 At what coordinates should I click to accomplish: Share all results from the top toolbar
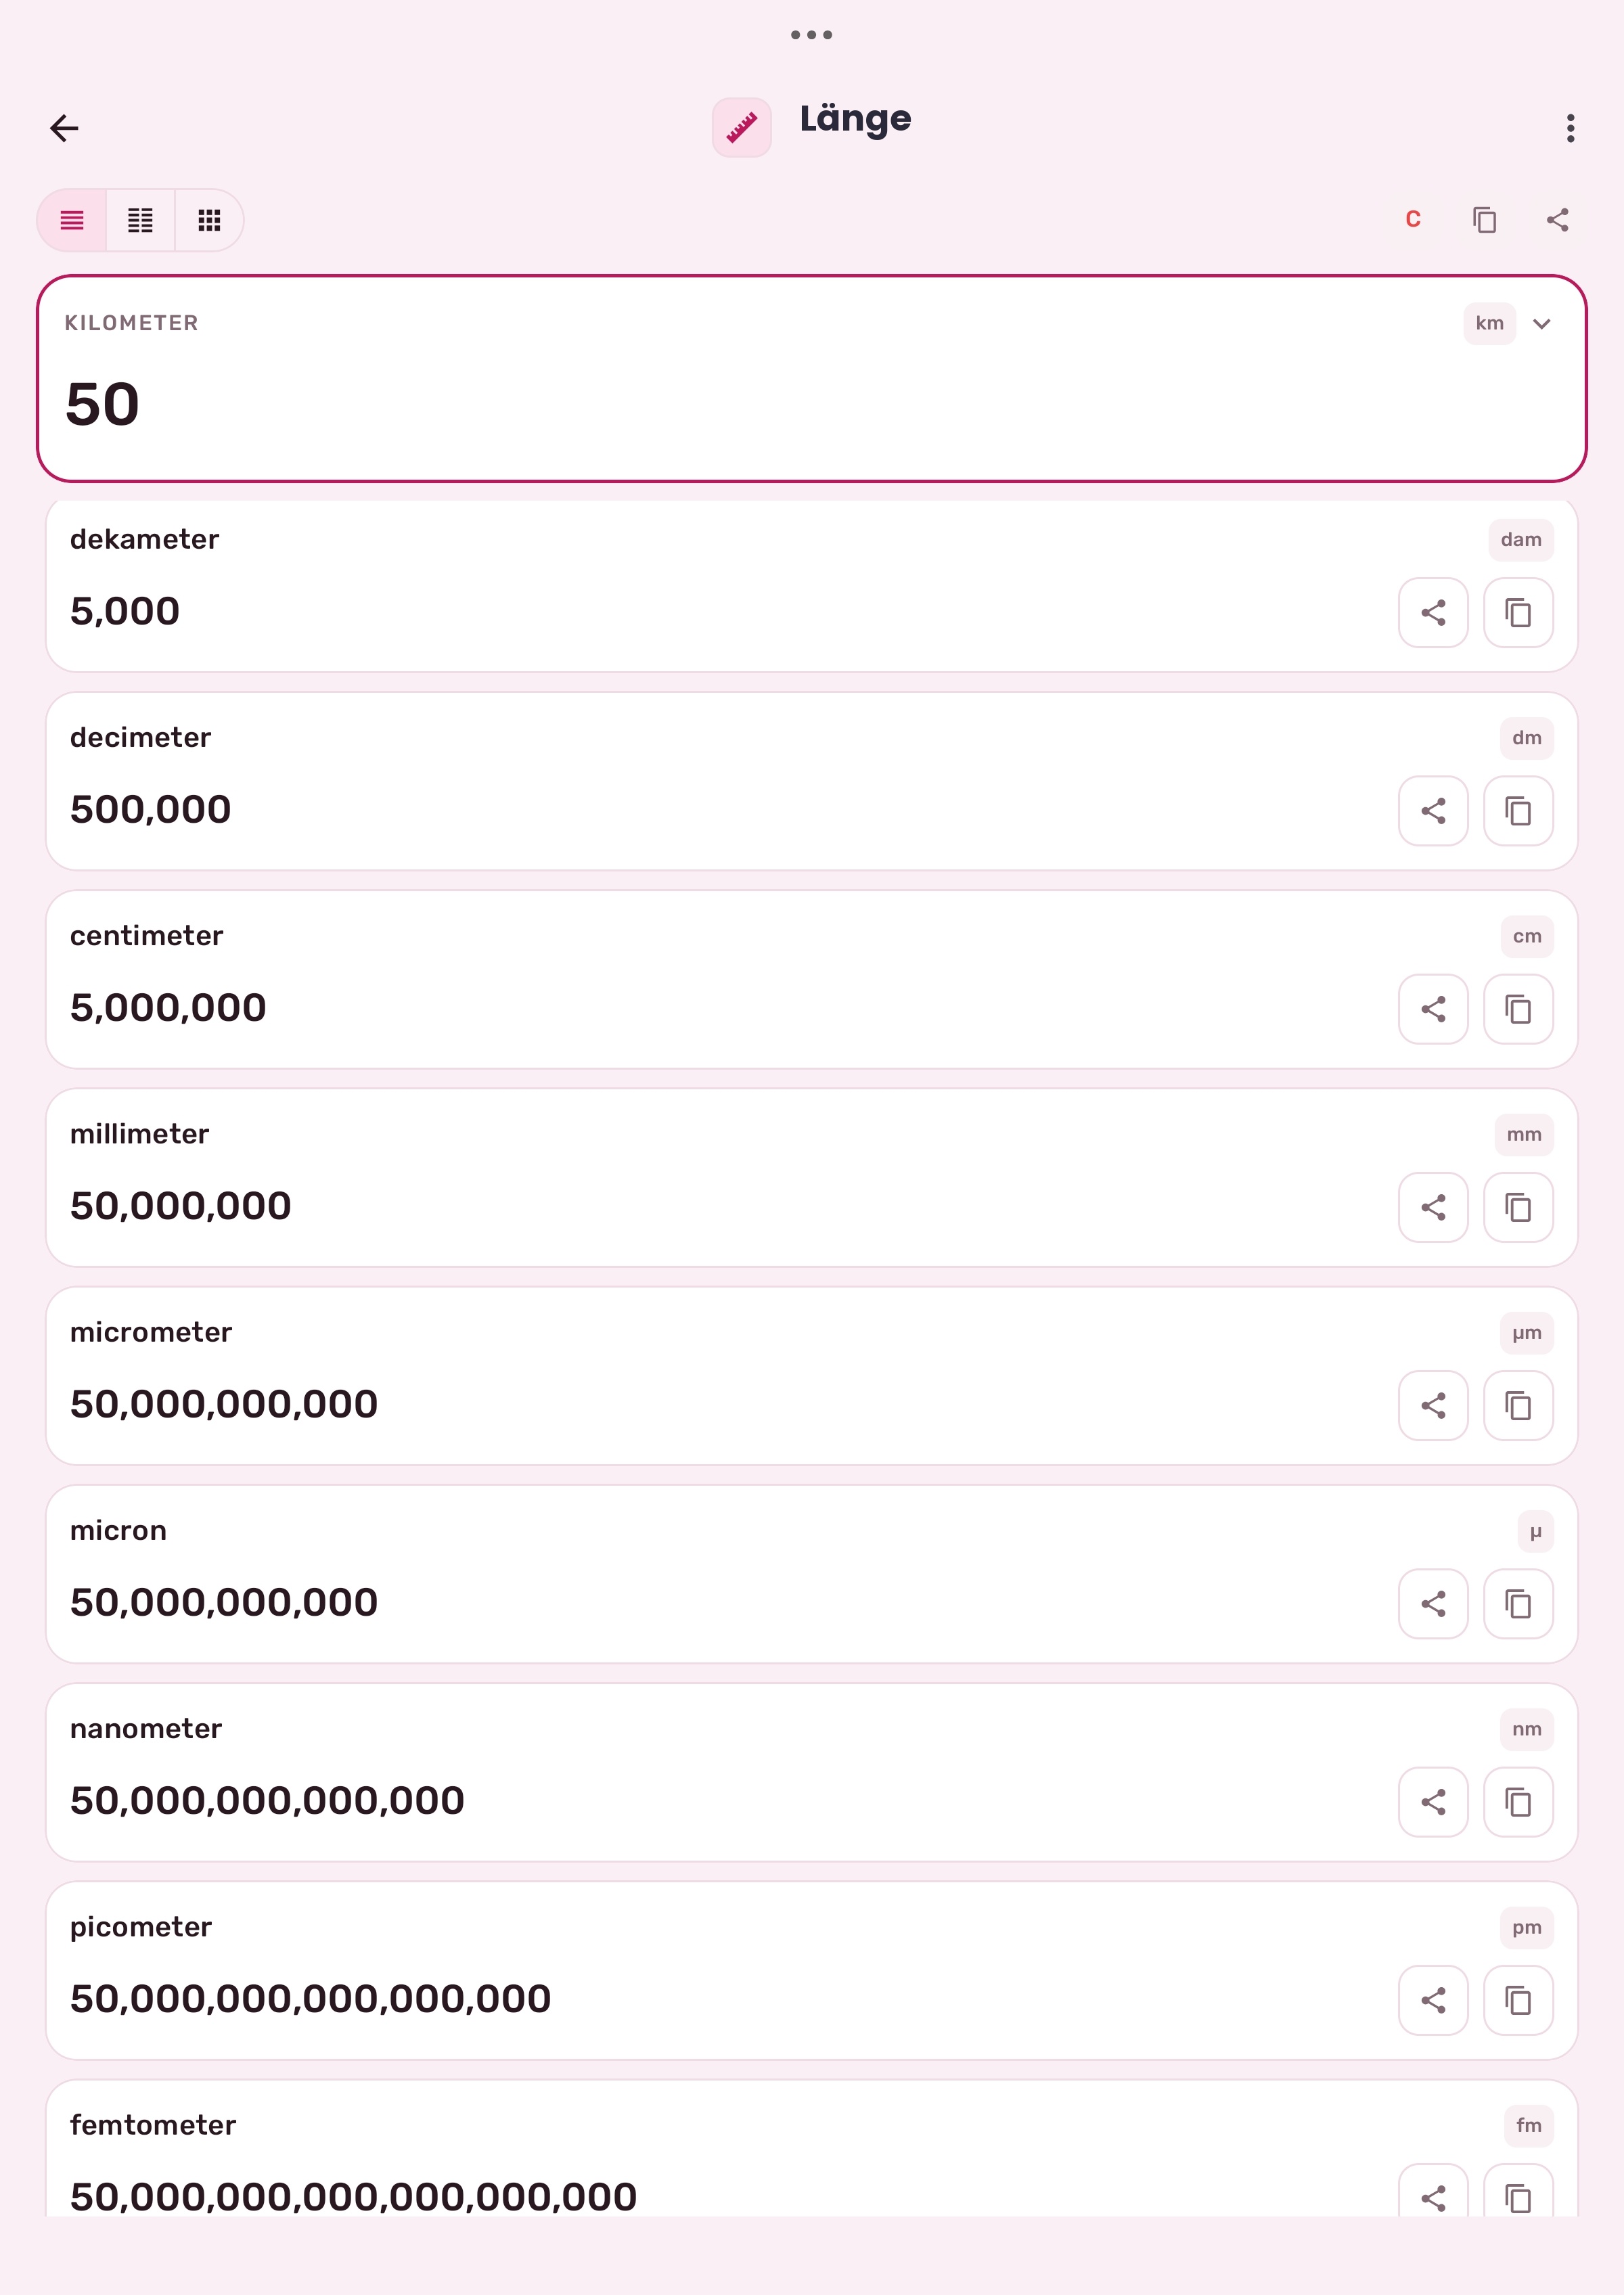click(x=1557, y=220)
